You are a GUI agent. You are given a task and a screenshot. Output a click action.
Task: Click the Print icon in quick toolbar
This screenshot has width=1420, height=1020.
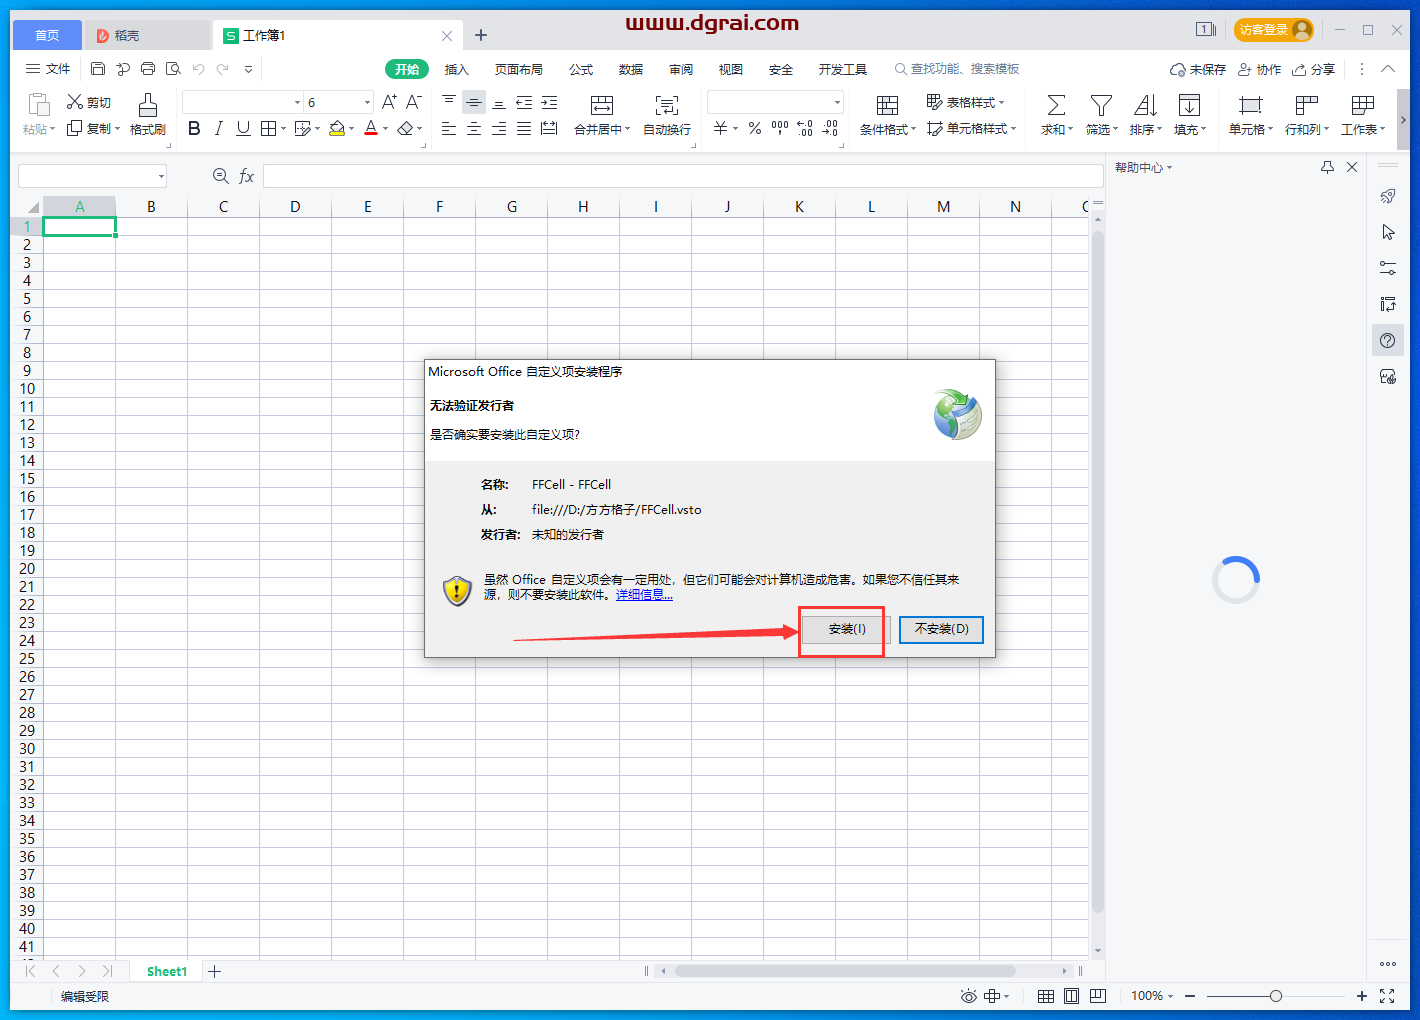[148, 69]
